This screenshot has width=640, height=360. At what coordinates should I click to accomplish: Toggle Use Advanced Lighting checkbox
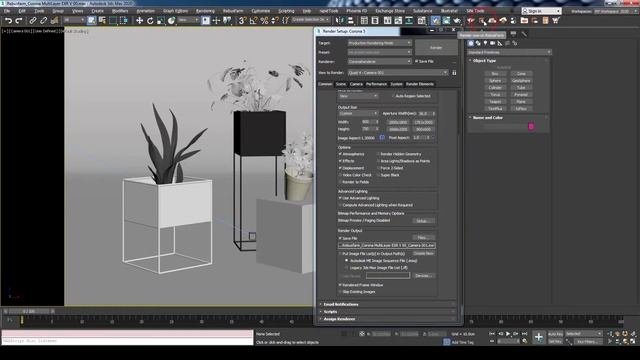340,198
